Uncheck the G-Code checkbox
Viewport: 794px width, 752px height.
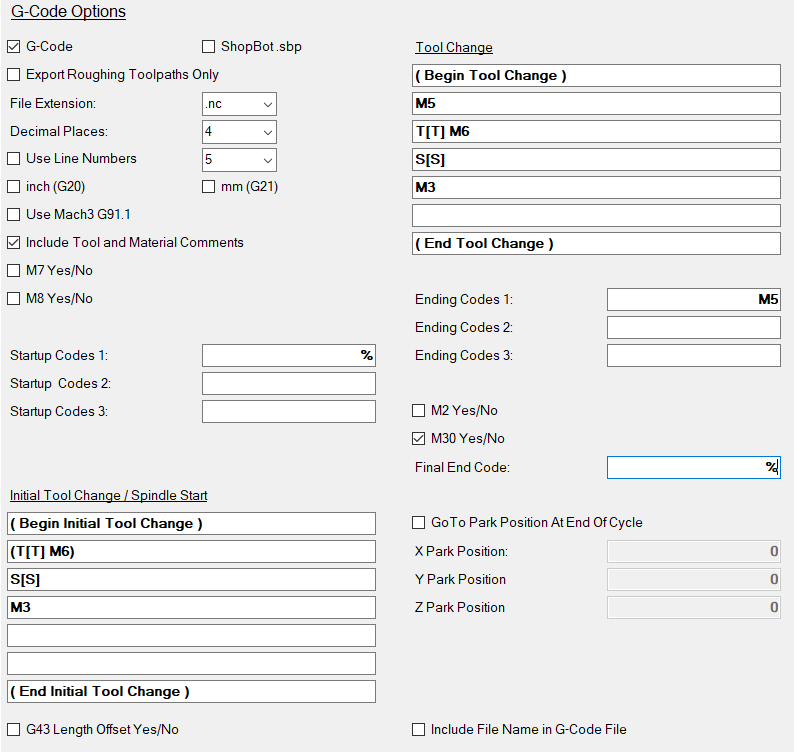14,46
